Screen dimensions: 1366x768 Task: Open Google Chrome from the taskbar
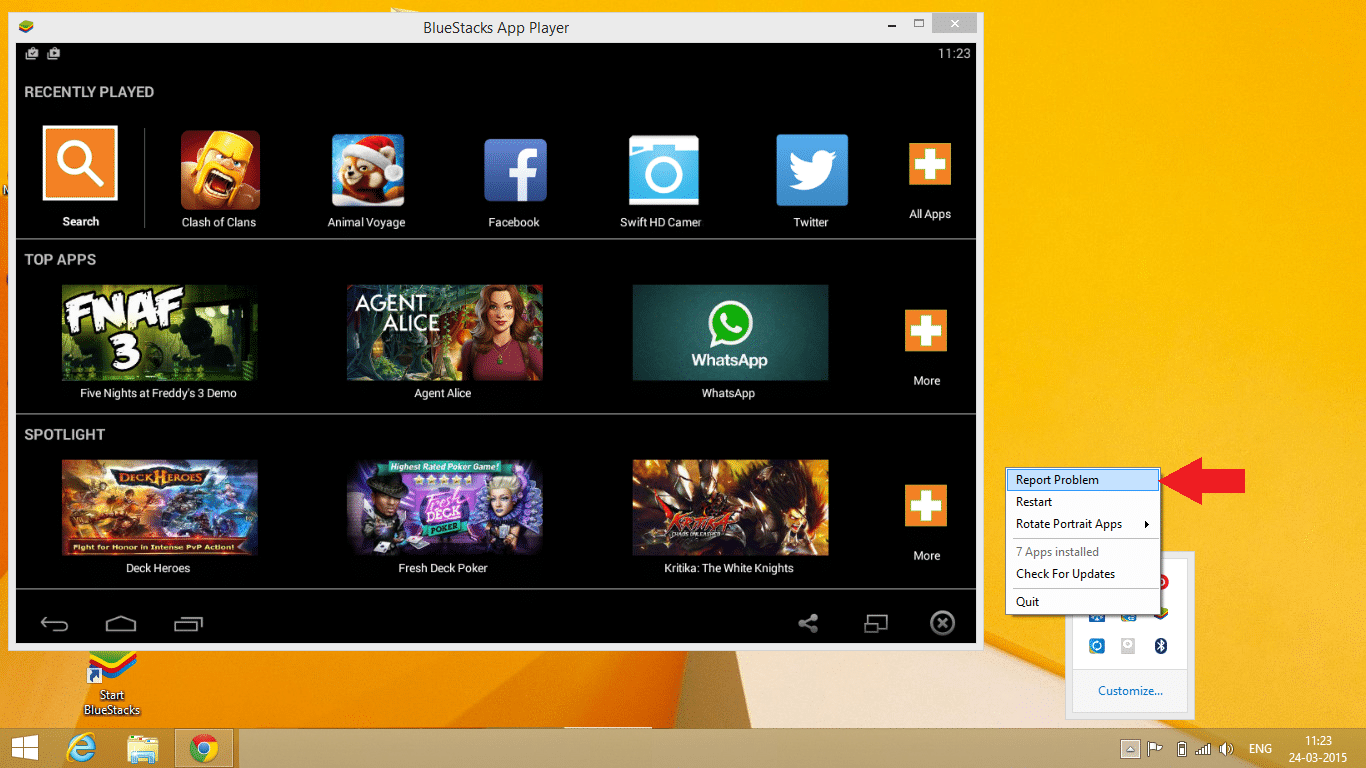click(204, 748)
